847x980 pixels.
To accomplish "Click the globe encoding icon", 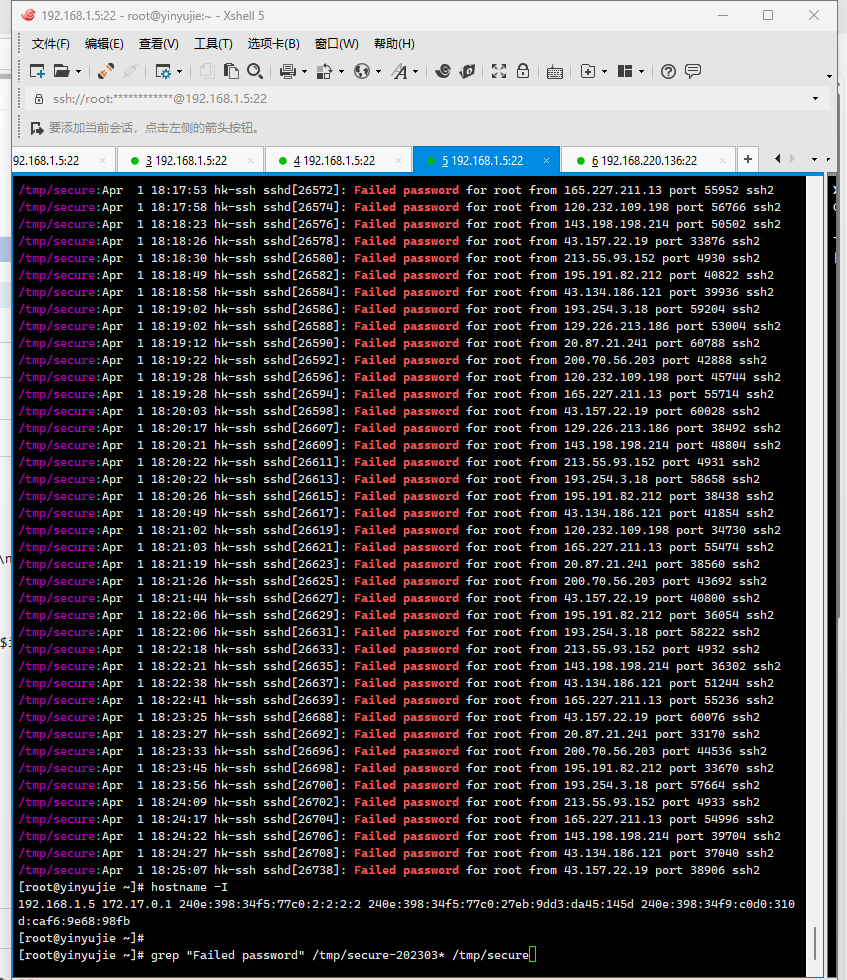I will click(362, 71).
